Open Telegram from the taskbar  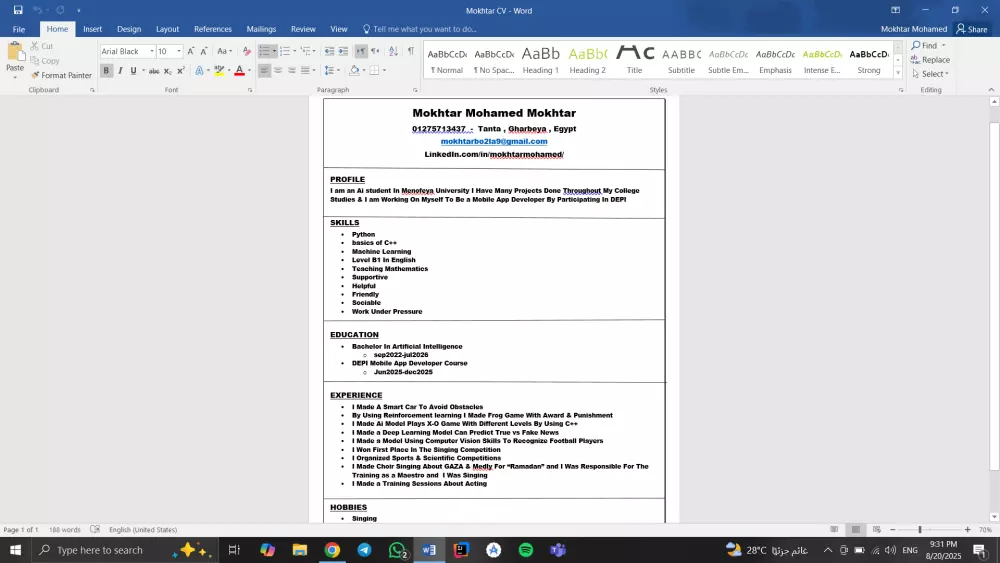click(364, 550)
